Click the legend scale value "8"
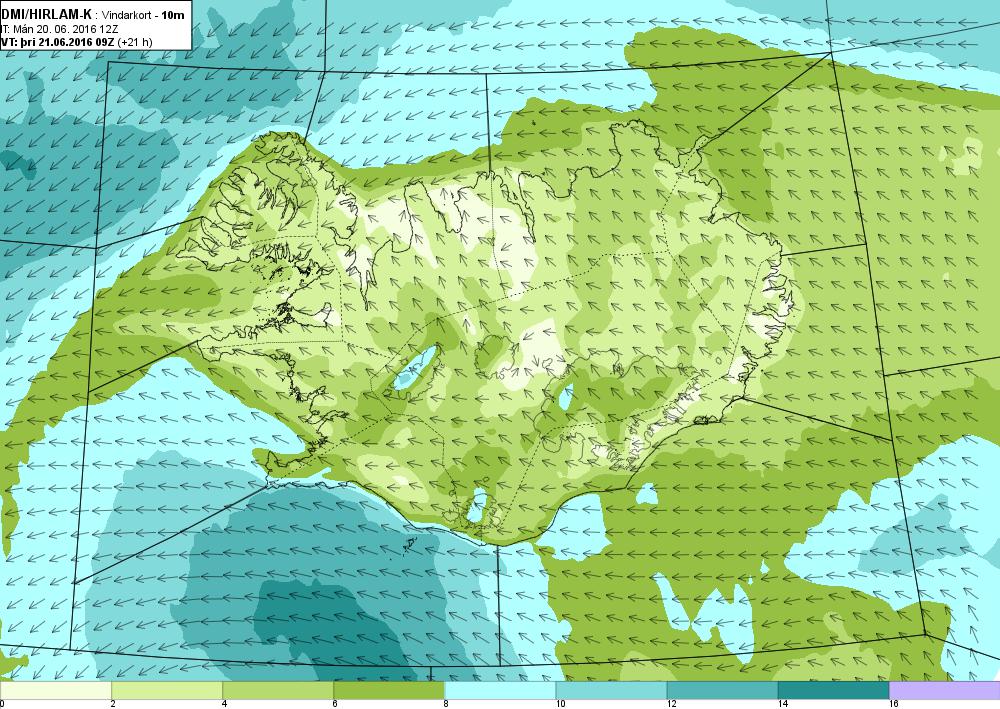The height and width of the screenshot is (709, 1000). pos(446,704)
